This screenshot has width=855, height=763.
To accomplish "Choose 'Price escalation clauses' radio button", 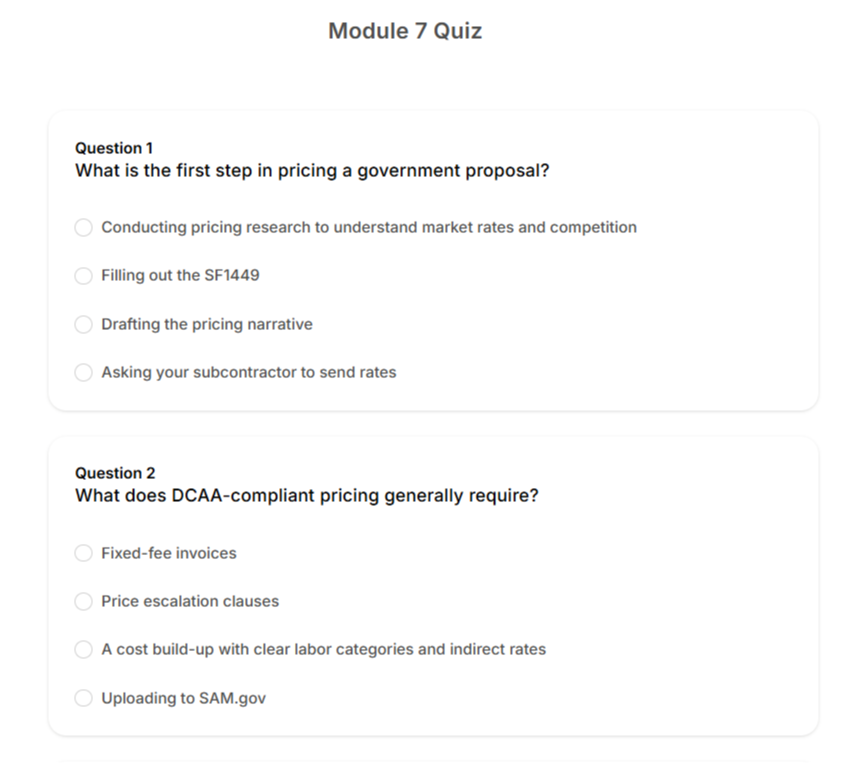I will 84,601.
